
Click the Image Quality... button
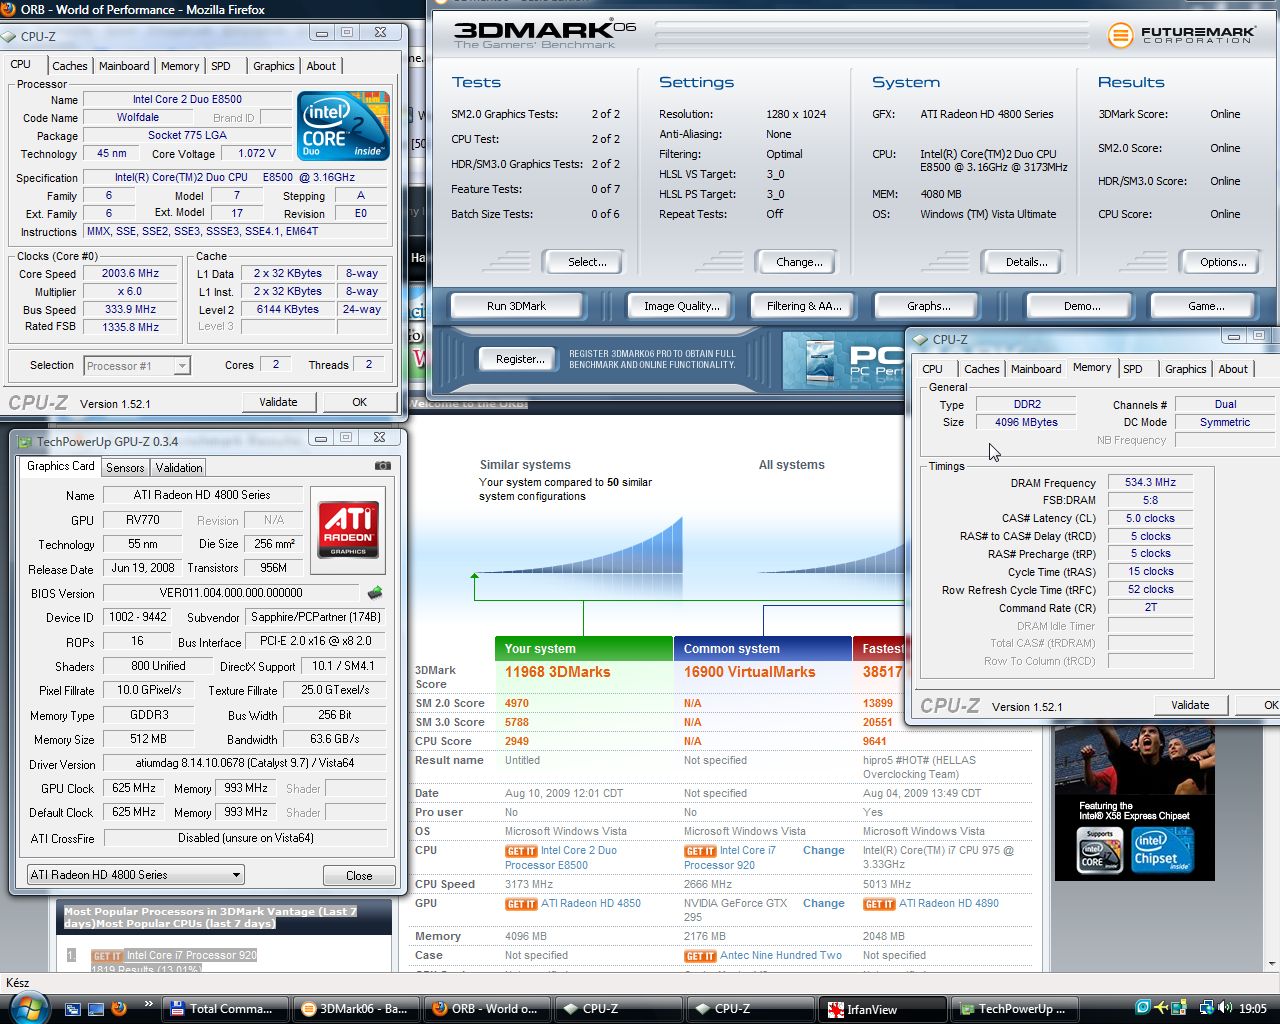681,306
